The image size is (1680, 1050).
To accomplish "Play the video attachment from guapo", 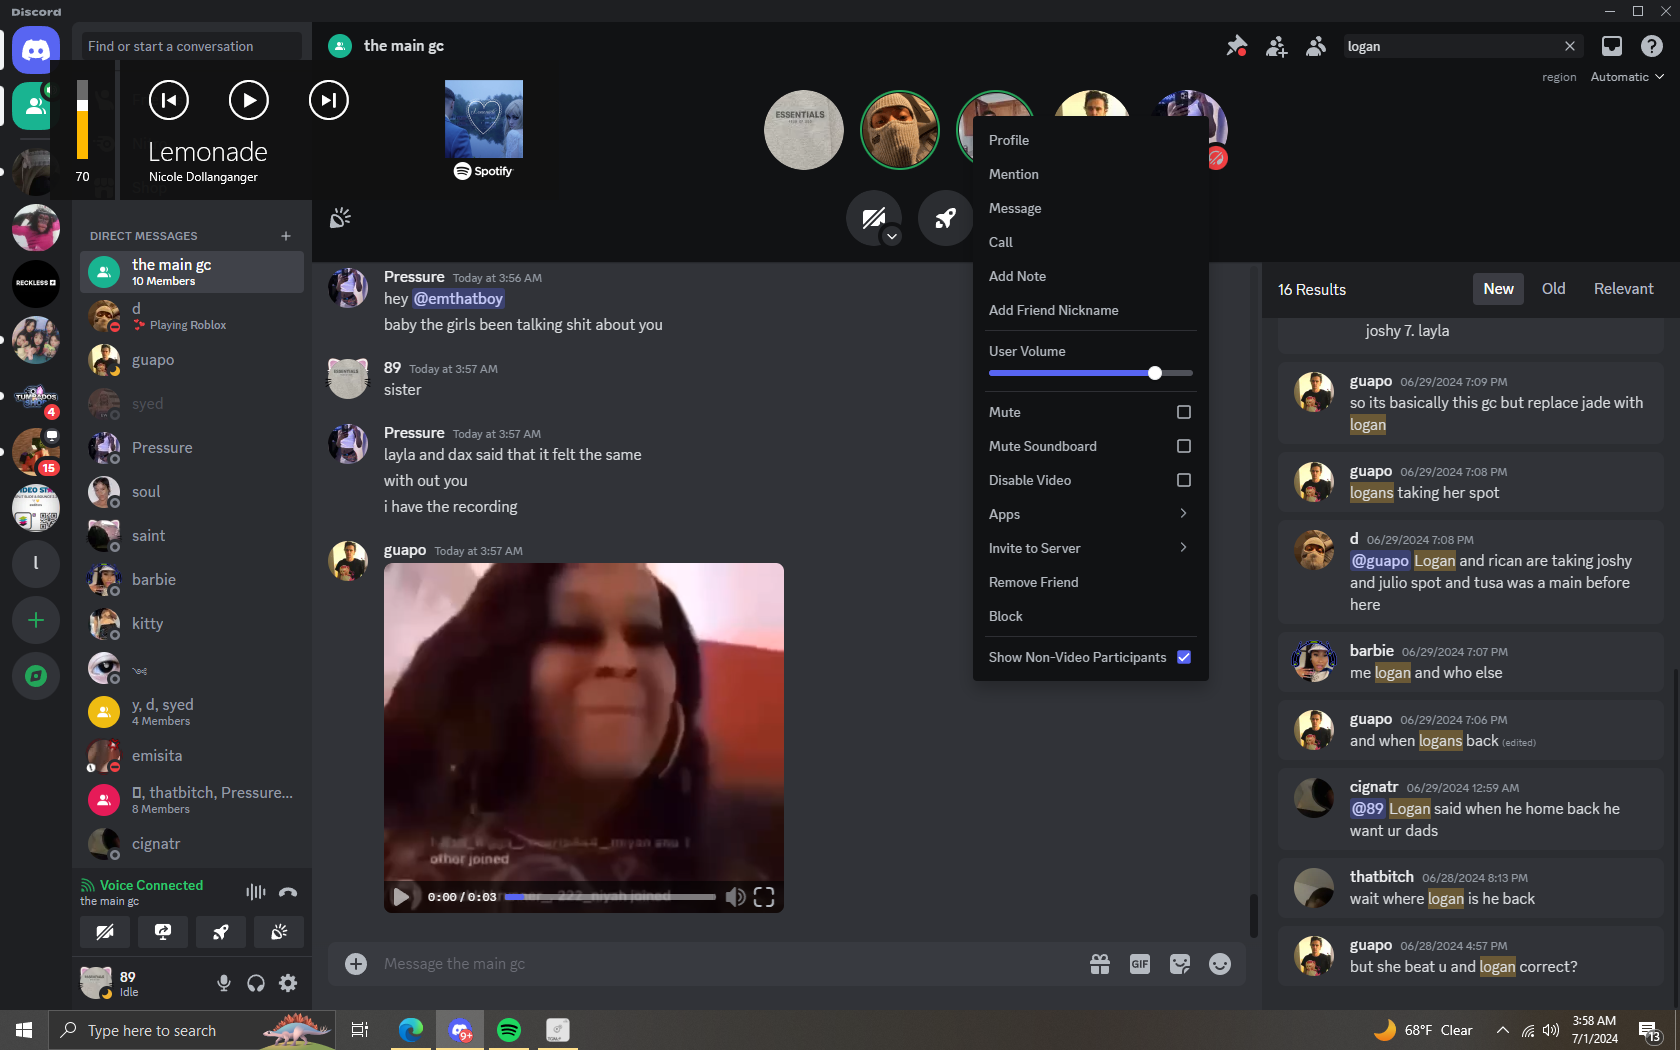I will coord(401,897).
